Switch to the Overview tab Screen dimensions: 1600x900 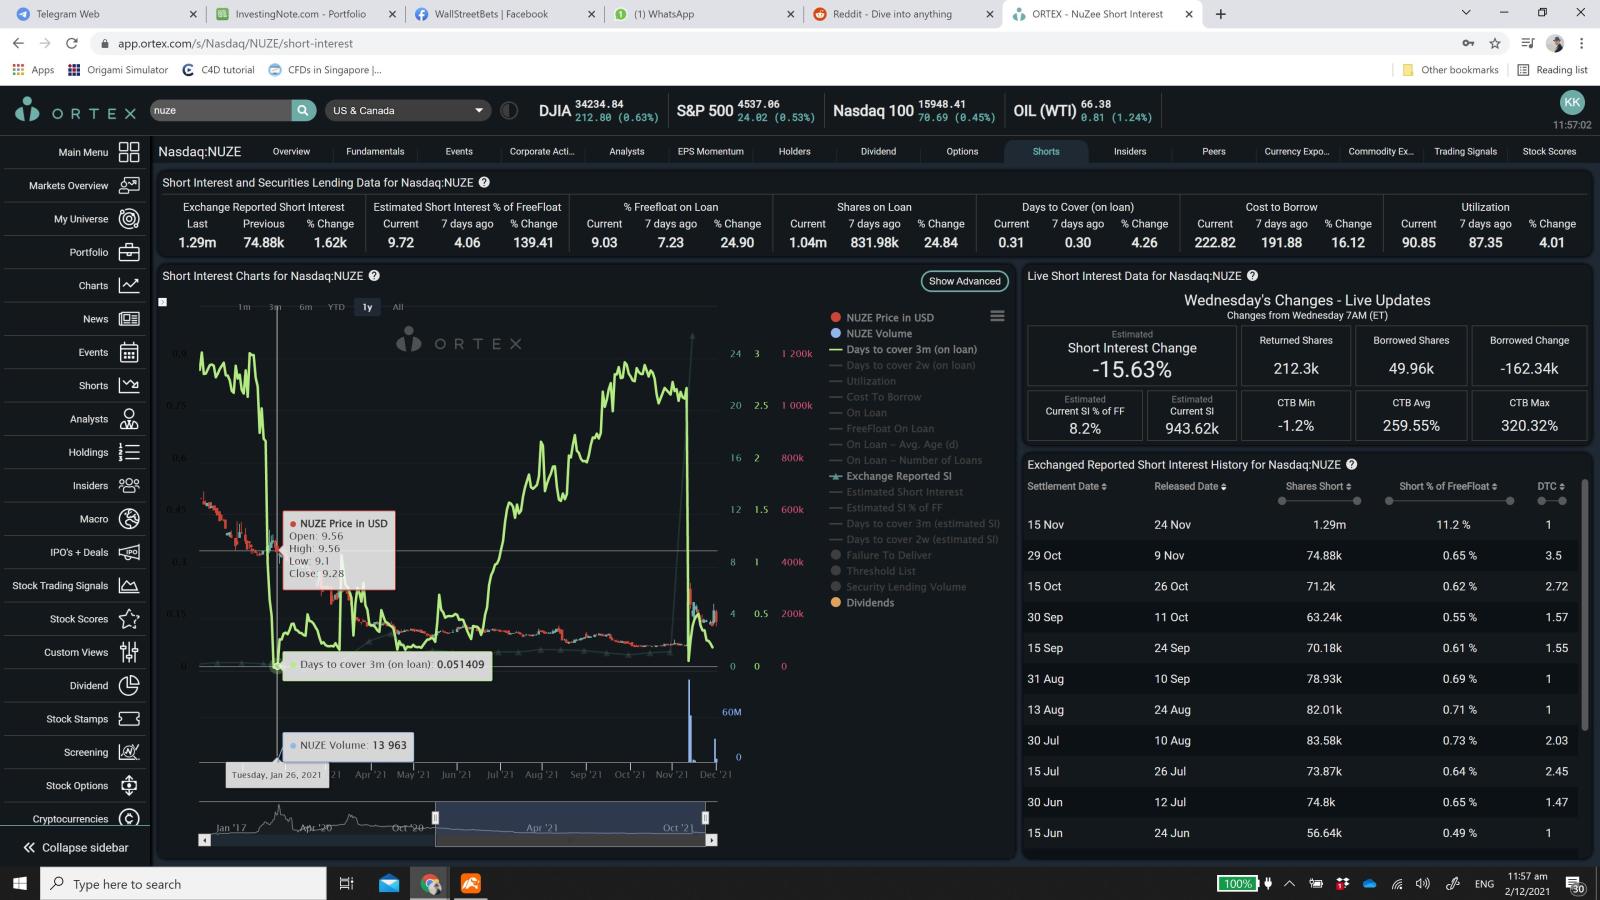pyautogui.click(x=291, y=152)
